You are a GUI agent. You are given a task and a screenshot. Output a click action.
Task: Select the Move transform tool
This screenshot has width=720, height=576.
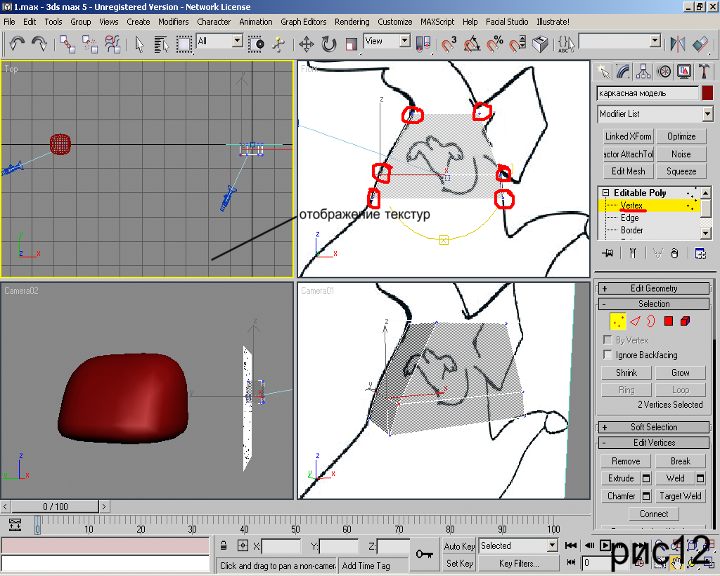point(306,43)
